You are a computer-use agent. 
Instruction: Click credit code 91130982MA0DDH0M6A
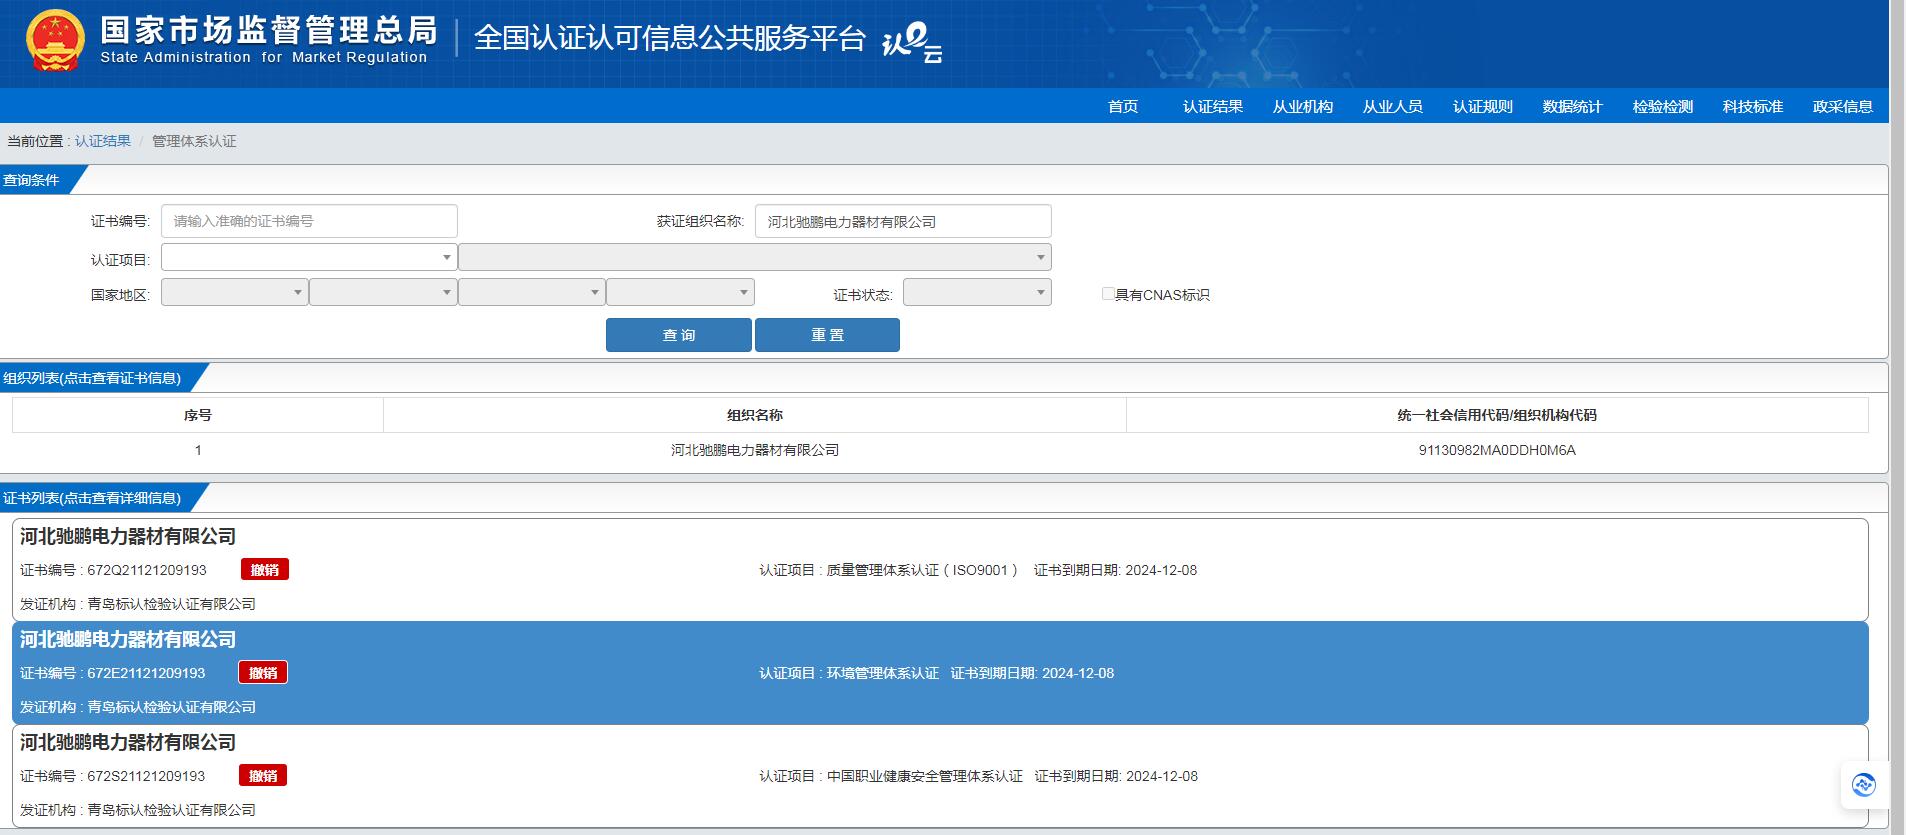point(1497,450)
